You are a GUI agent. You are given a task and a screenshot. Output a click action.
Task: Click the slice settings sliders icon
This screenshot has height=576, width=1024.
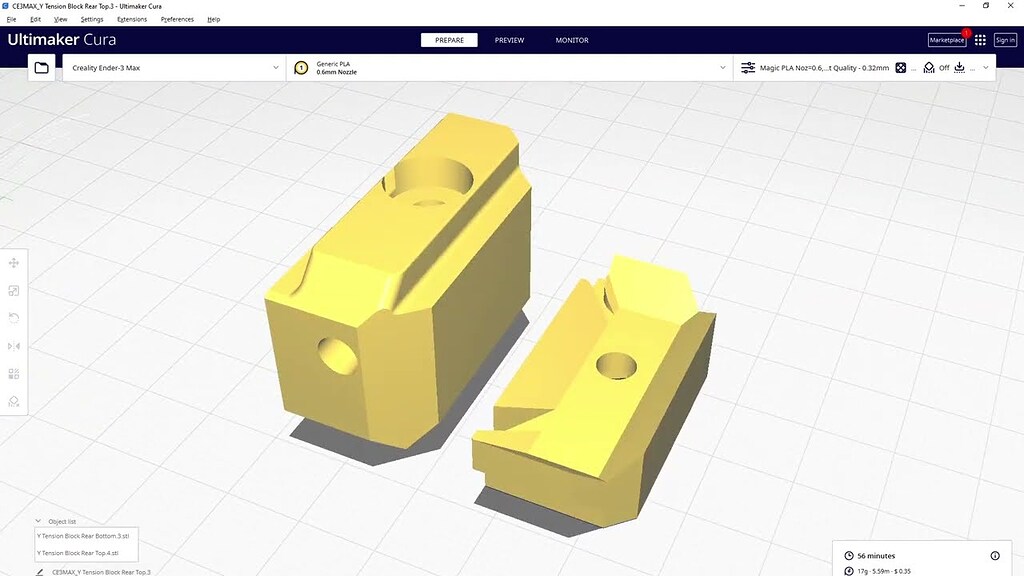click(x=748, y=67)
